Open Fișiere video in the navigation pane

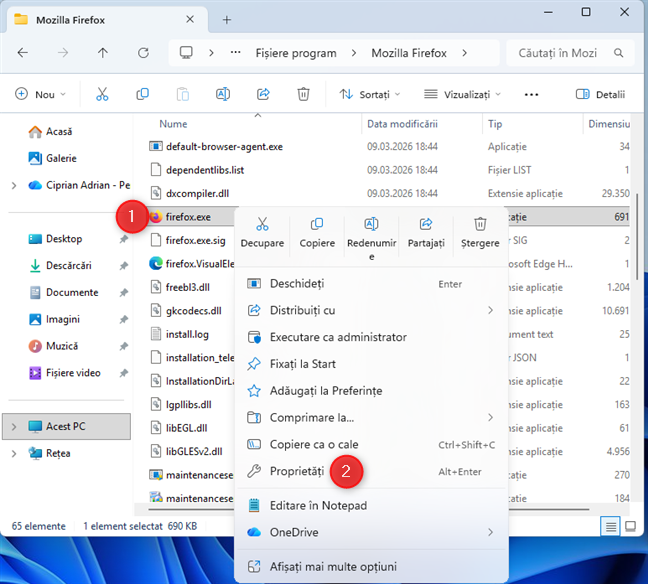[64, 373]
